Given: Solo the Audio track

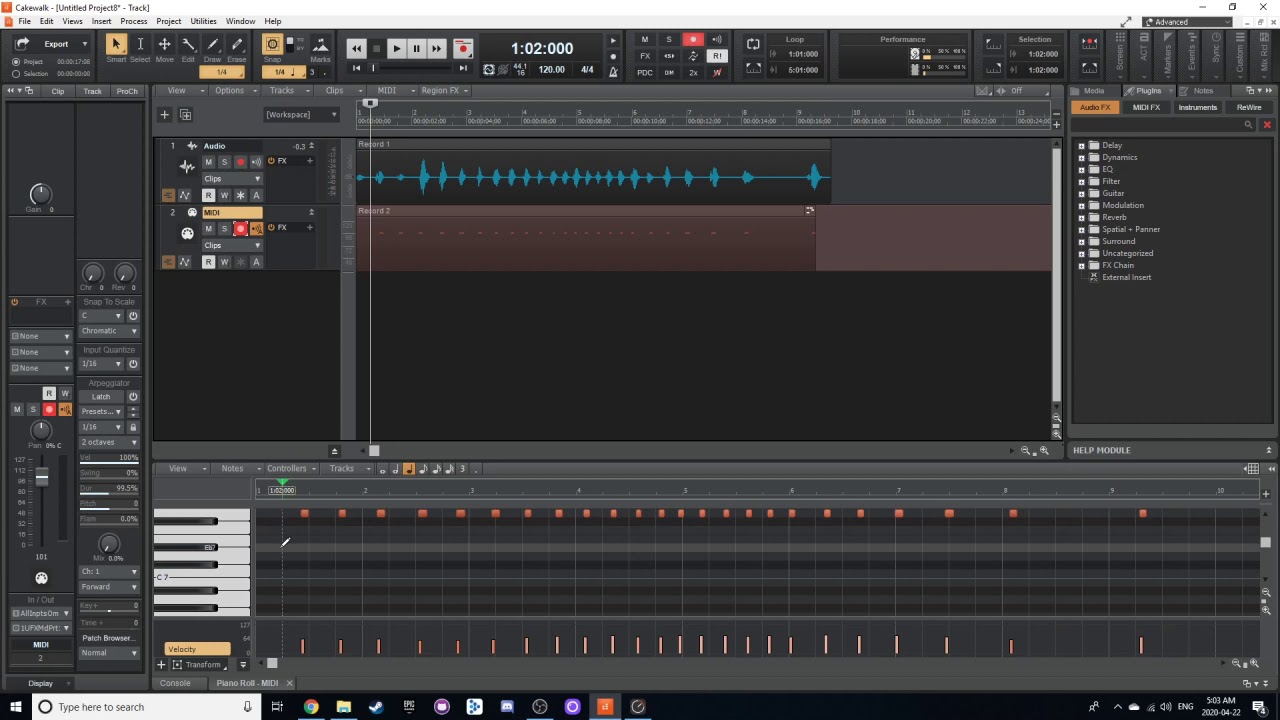Looking at the screenshot, I should (224, 162).
